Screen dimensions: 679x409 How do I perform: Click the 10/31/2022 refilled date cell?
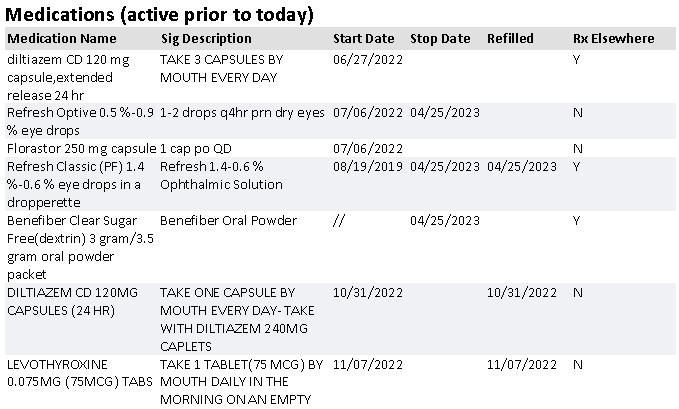point(521,292)
